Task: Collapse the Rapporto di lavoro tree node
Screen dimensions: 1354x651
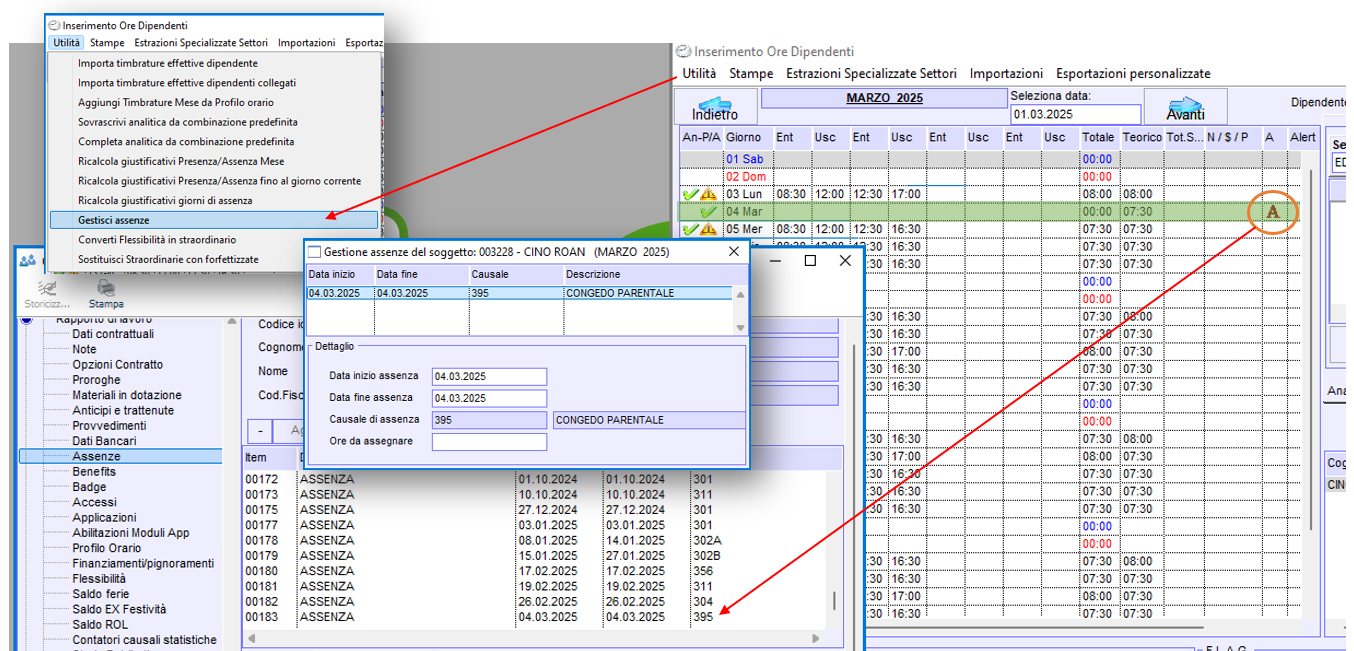Action: (x=26, y=319)
